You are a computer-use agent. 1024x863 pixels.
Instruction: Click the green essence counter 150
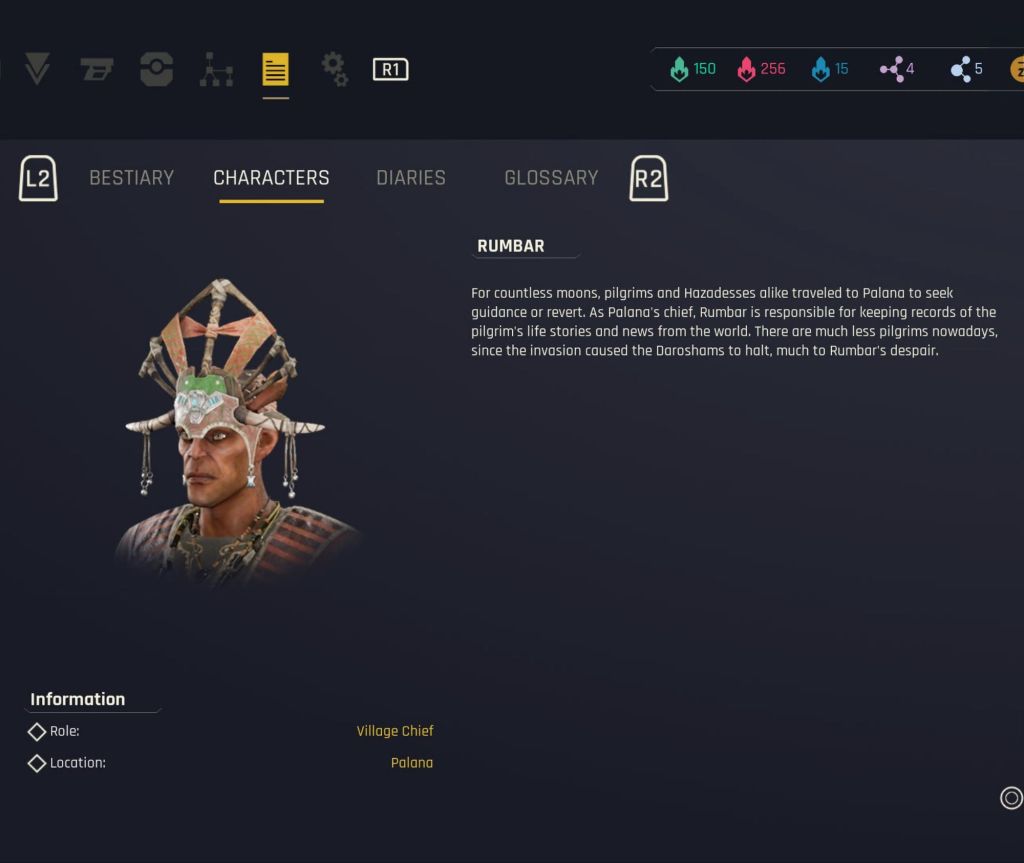693,69
